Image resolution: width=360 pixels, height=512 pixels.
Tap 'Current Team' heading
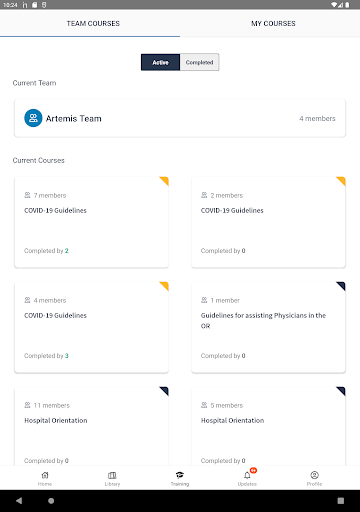click(34, 83)
